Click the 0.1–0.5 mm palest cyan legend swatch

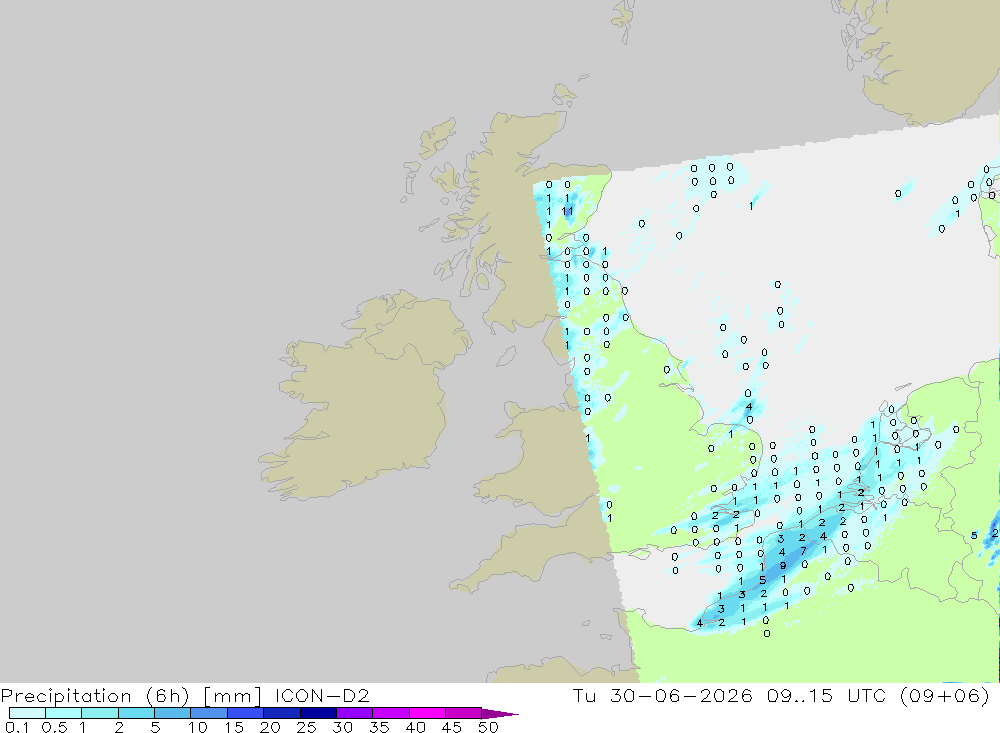[x=27, y=713]
